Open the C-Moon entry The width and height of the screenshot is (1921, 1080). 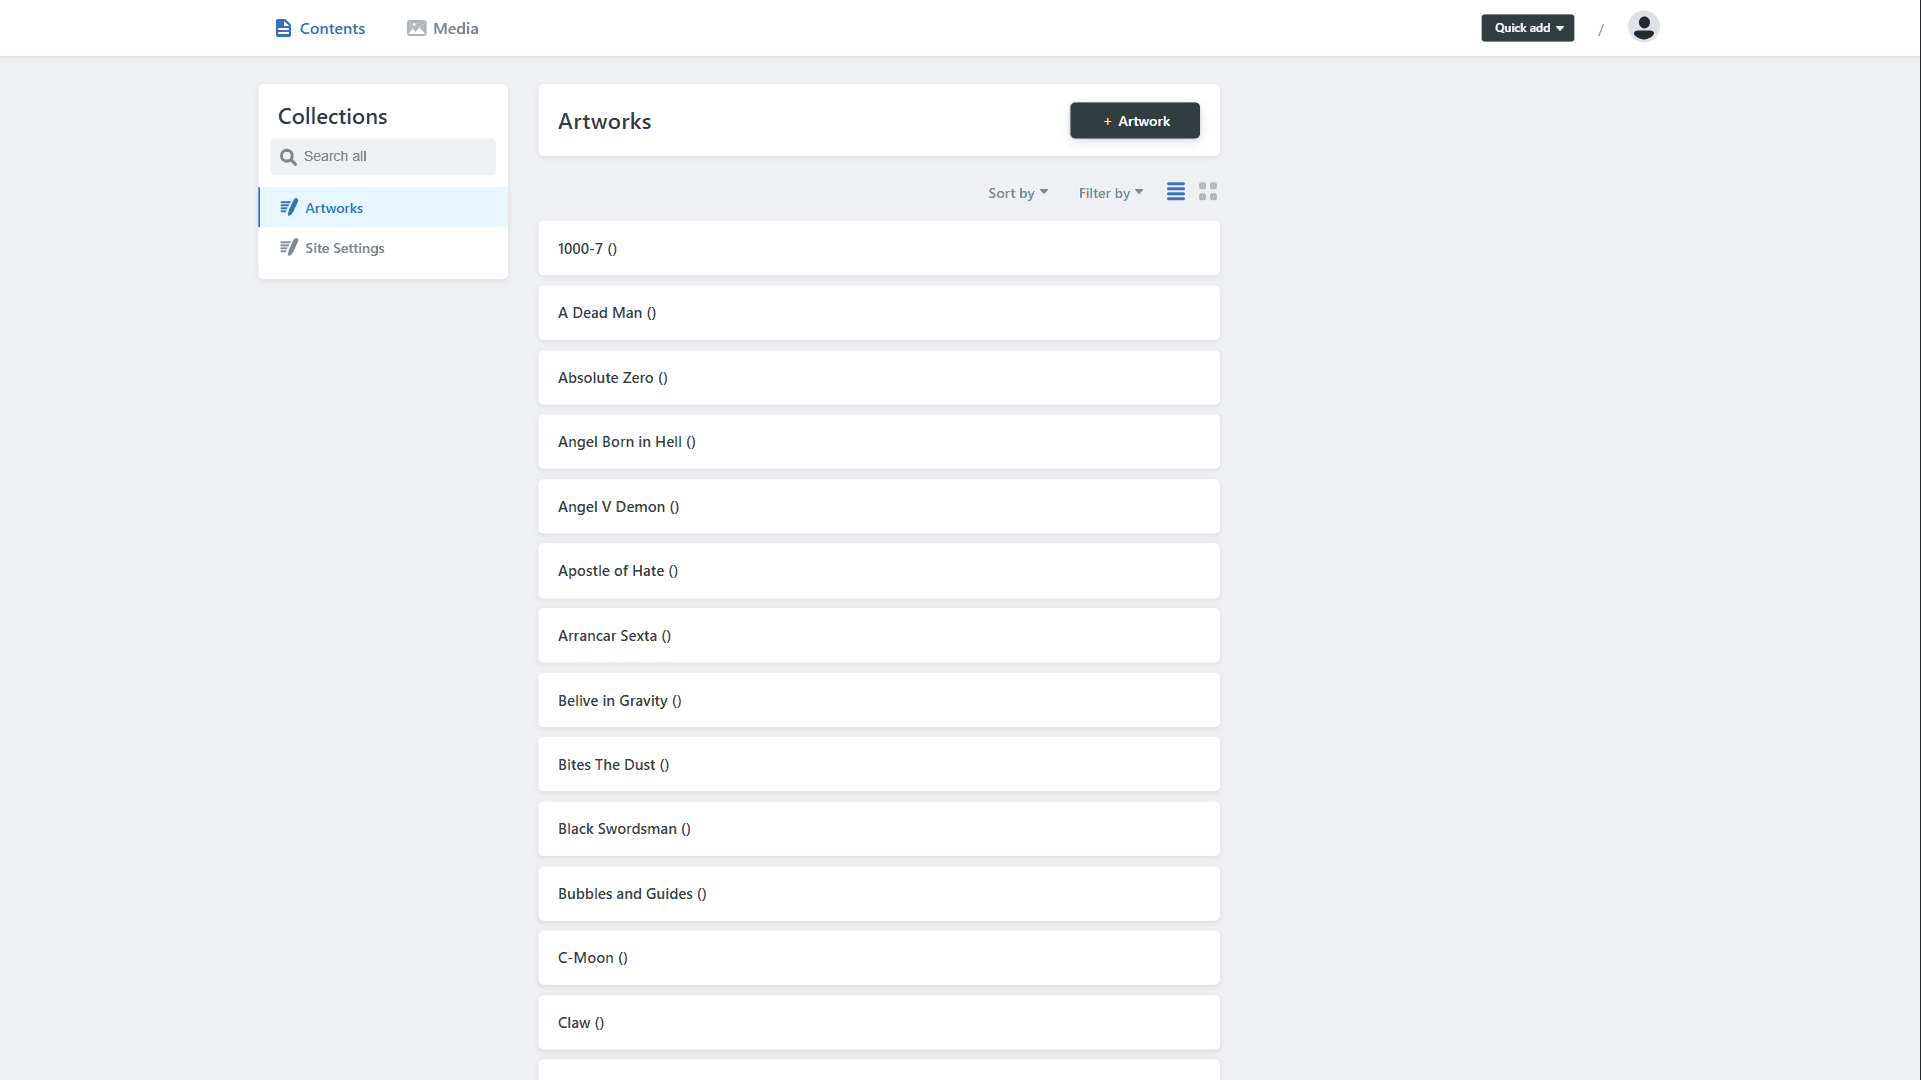pyautogui.click(x=879, y=958)
